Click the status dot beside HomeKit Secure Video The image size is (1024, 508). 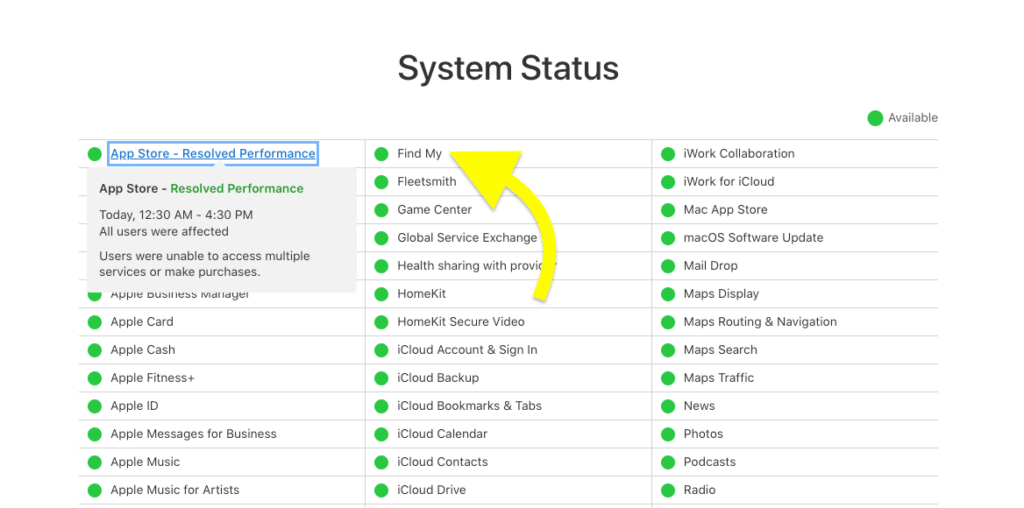381,323
